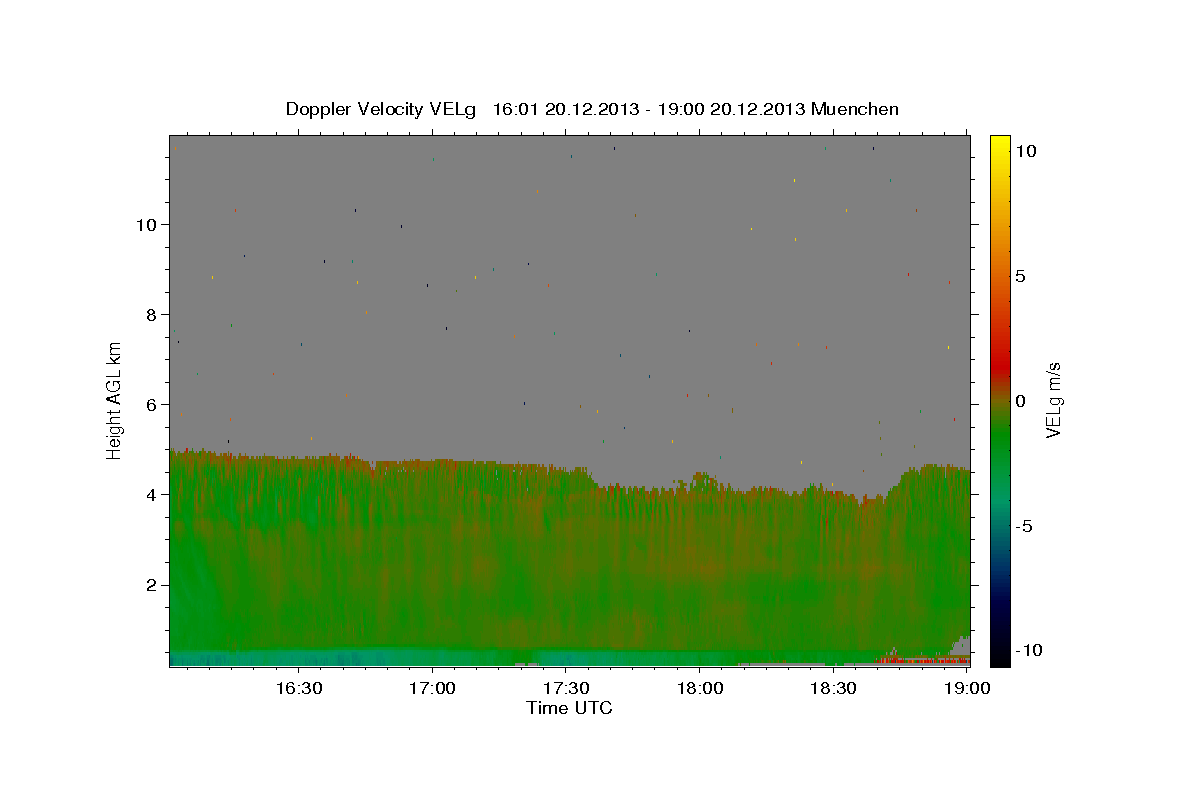Click the colorbar value -10 at bottom
The width and height of the screenshot is (1200, 800).
pos(1028,650)
